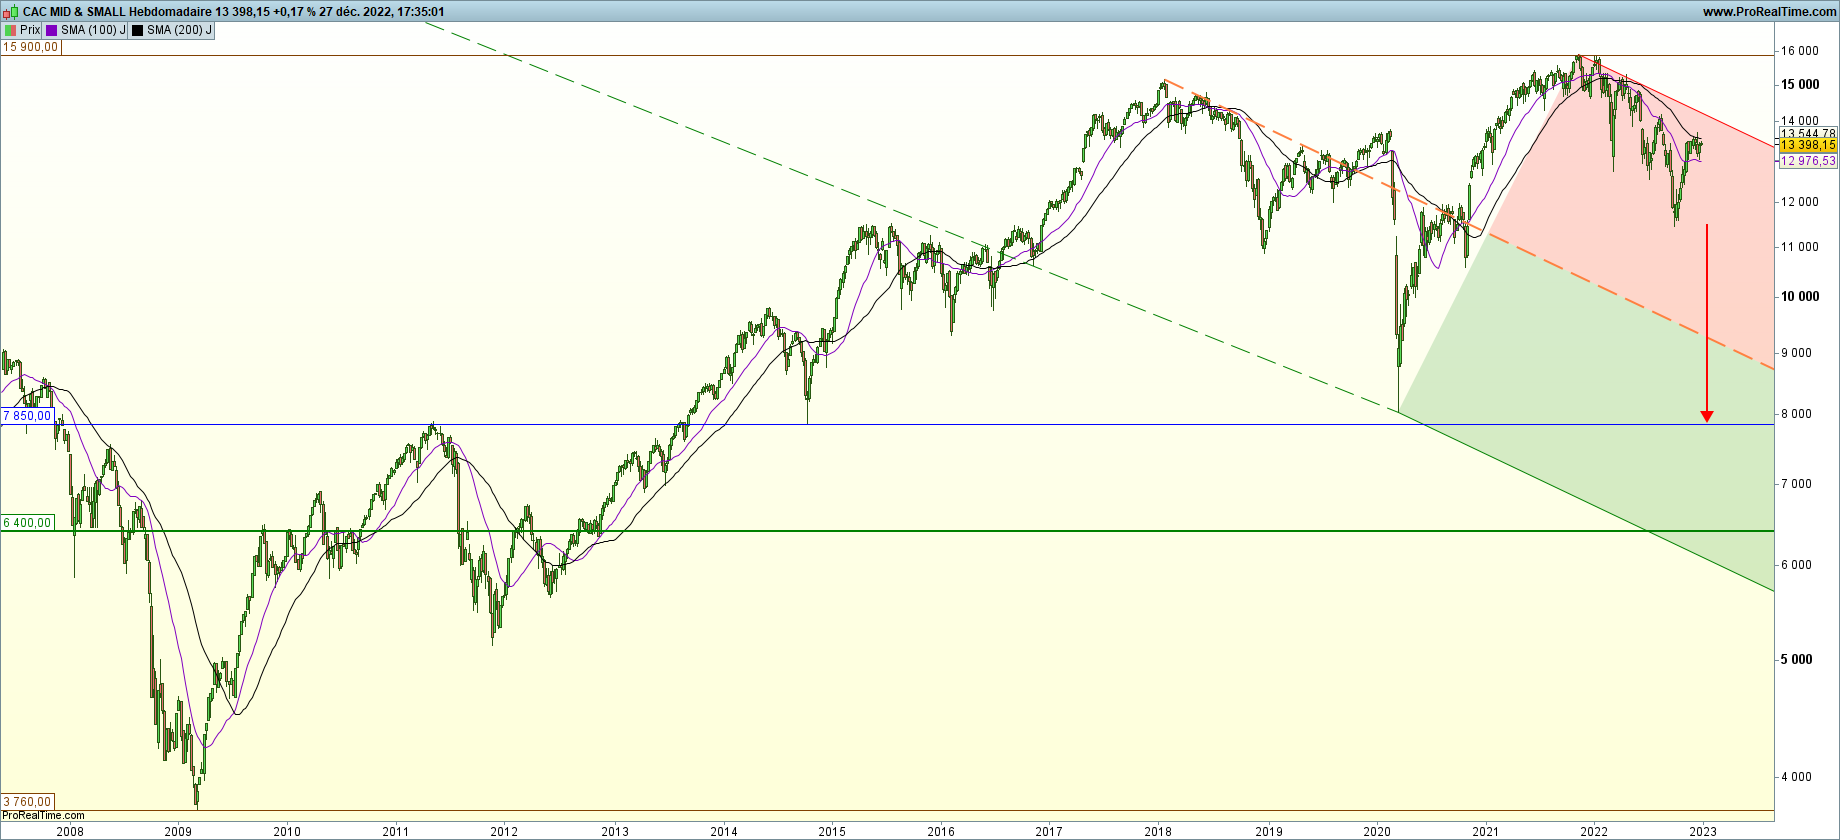Click the 16 000 price axis label
Screen dimensions: 1840x840
tap(1800, 51)
